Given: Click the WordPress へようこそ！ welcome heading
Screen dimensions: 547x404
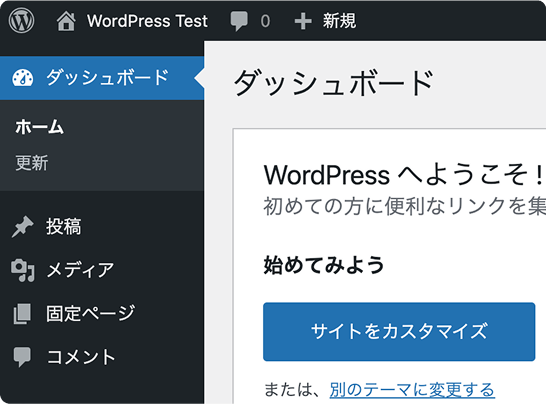Looking at the screenshot, I should [x=404, y=175].
